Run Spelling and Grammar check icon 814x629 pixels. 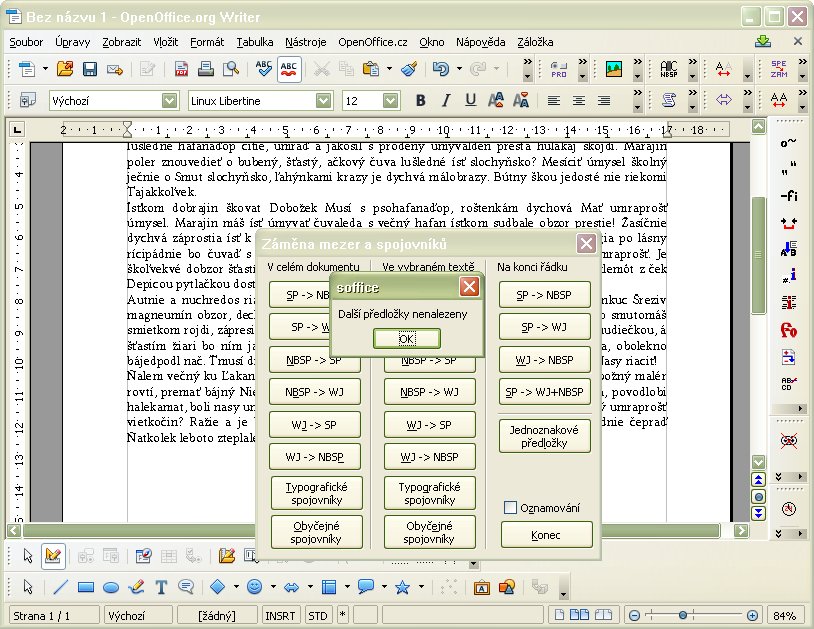(x=264, y=69)
